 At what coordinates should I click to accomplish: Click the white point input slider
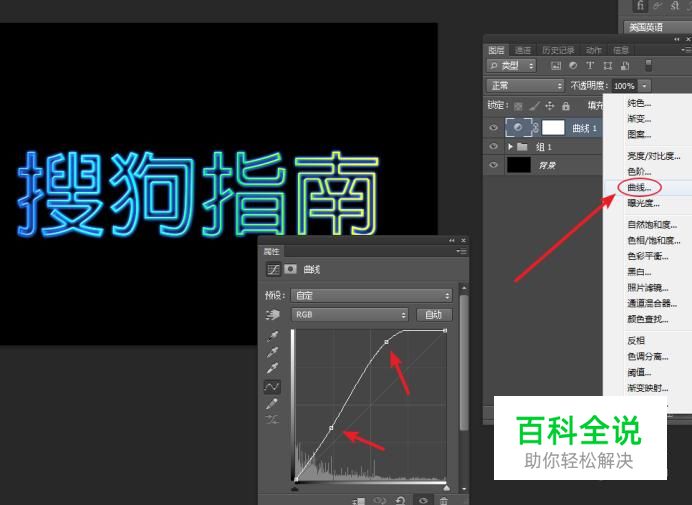tap(446, 488)
